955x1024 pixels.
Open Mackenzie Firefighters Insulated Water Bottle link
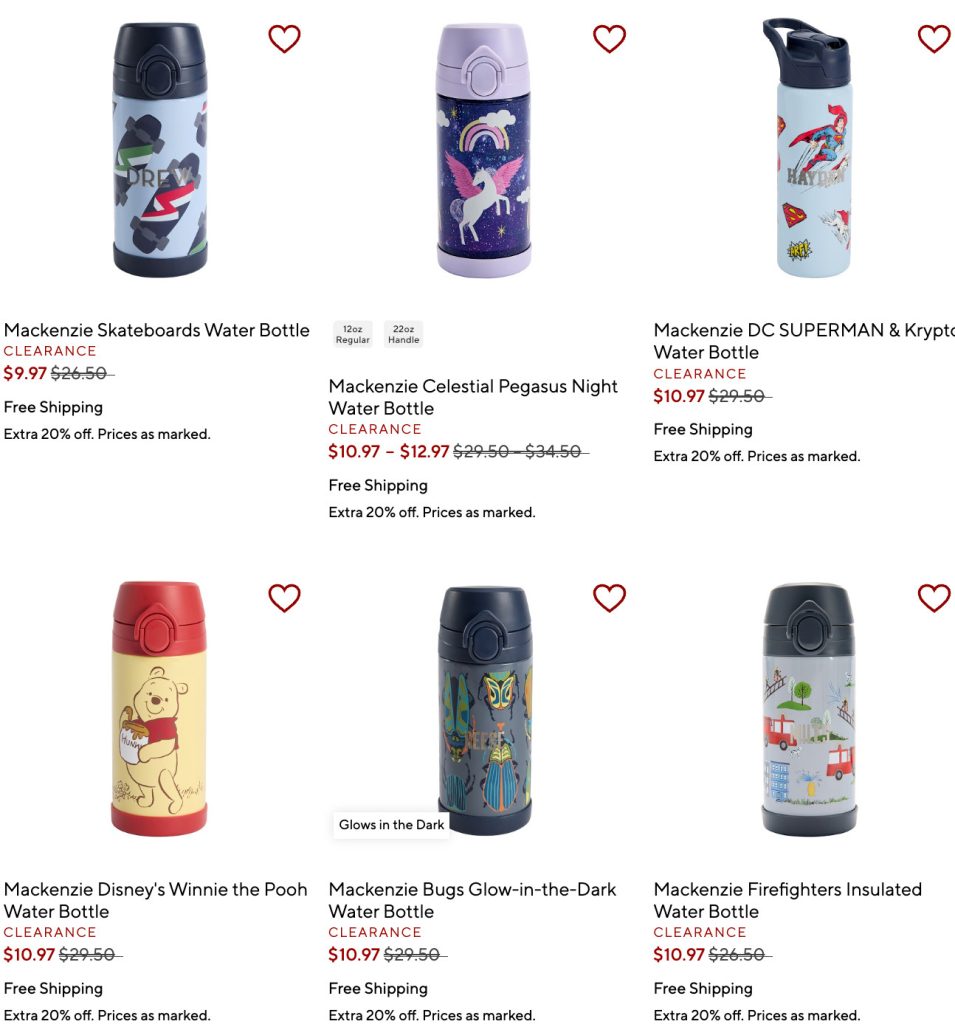[788, 900]
